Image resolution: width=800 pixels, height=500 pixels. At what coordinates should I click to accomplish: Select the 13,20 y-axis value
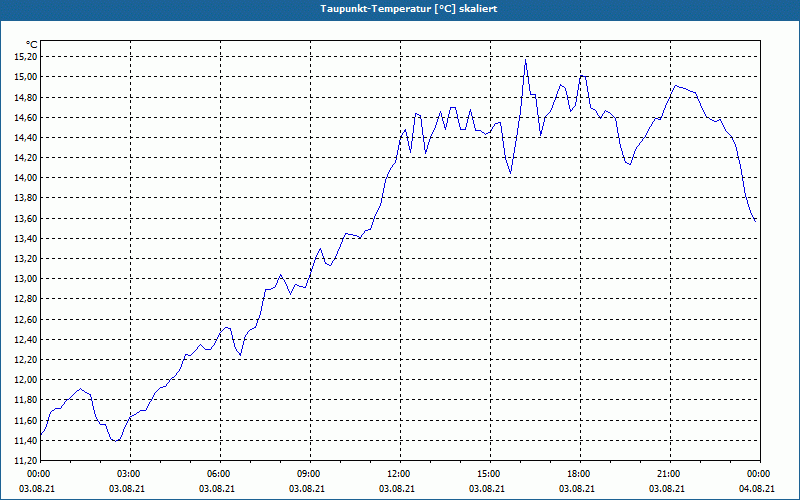pyautogui.click(x=24, y=259)
